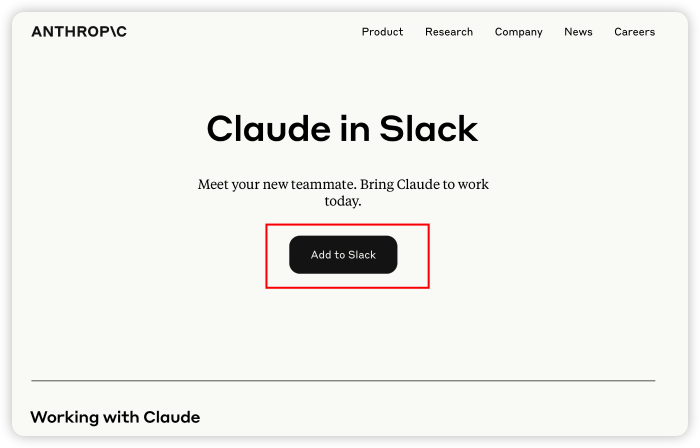Go to the Research page
700x448 pixels.
click(x=449, y=32)
